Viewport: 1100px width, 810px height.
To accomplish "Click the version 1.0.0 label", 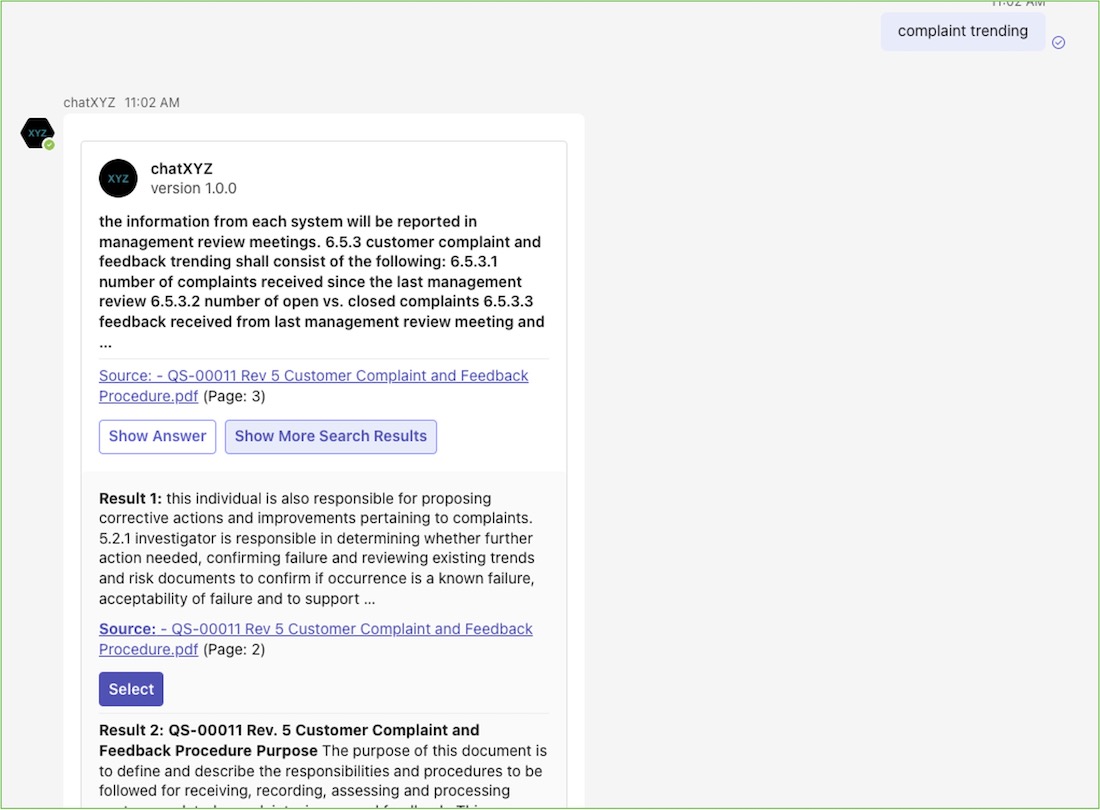I will click(x=193, y=188).
